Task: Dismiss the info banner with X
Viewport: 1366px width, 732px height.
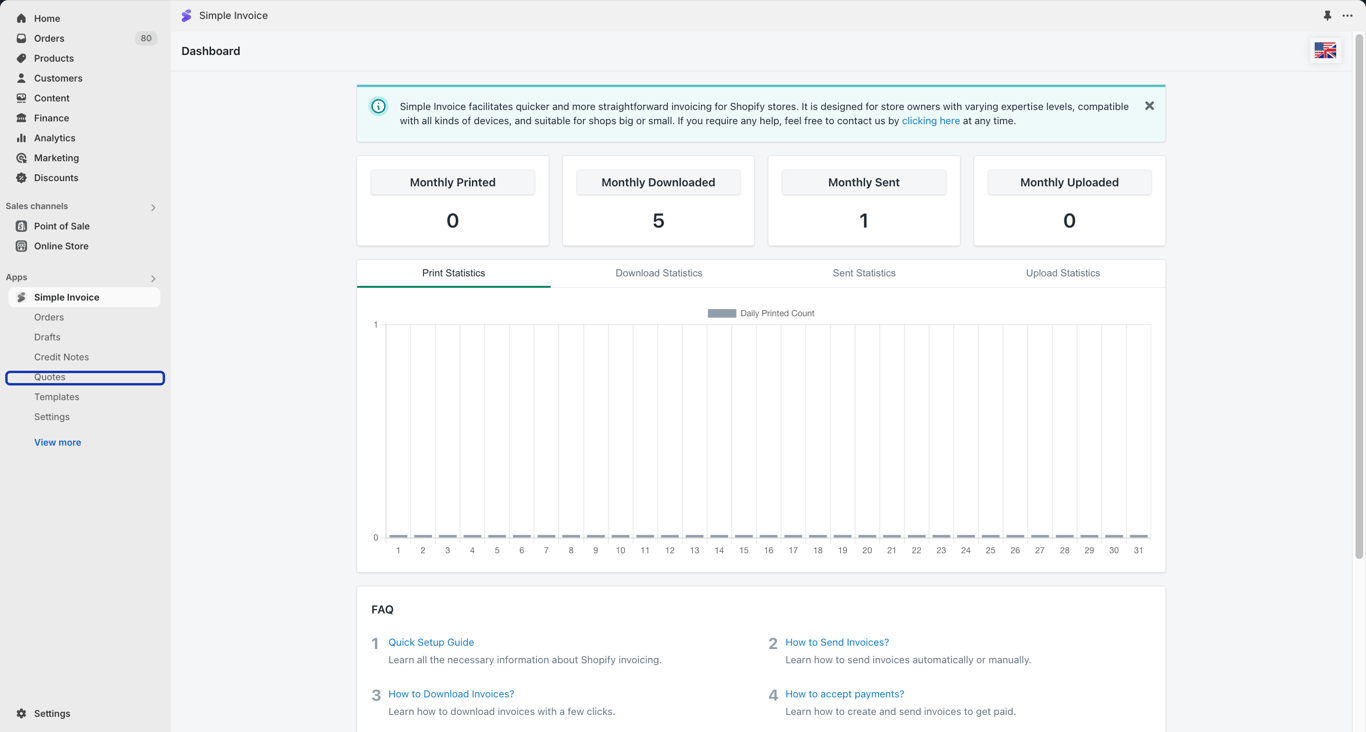Action: [1149, 106]
